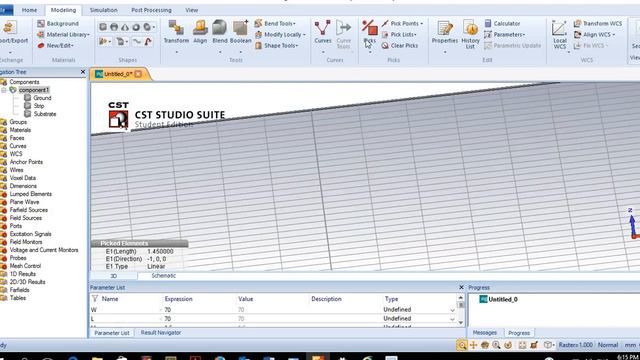Screen dimensions: 640x360
Task: Open the Messages tab
Action: tap(484, 333)
